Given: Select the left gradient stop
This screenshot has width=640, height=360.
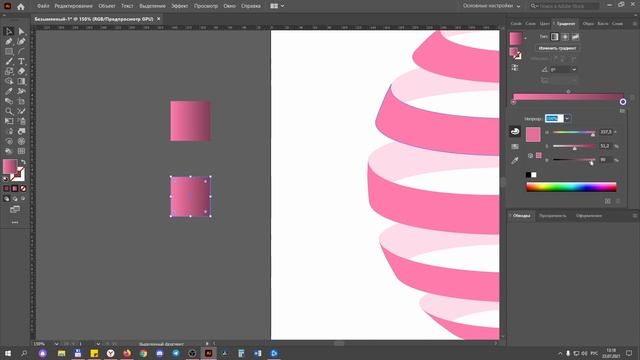Looking at the screenshot, I should [x=513, y=102].
